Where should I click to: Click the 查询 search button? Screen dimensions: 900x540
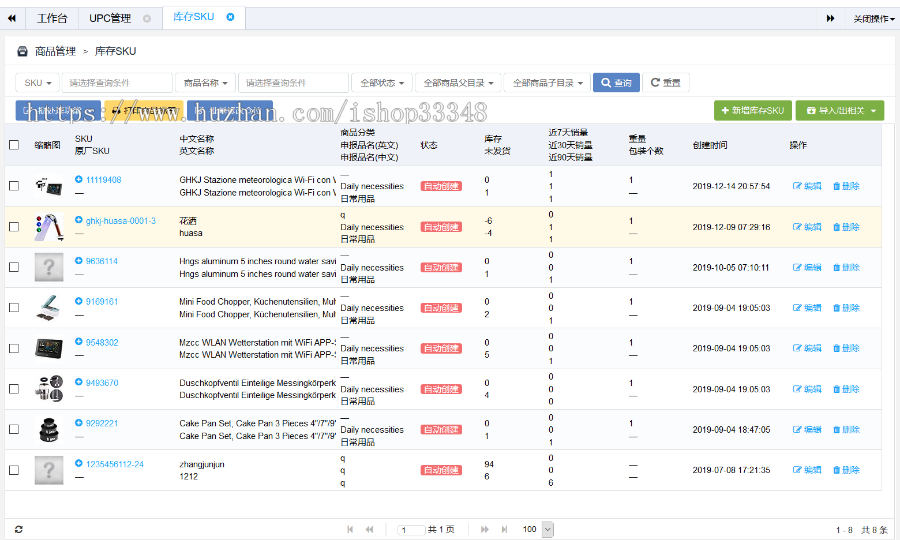pyautogui.click(x=616, y=83)
